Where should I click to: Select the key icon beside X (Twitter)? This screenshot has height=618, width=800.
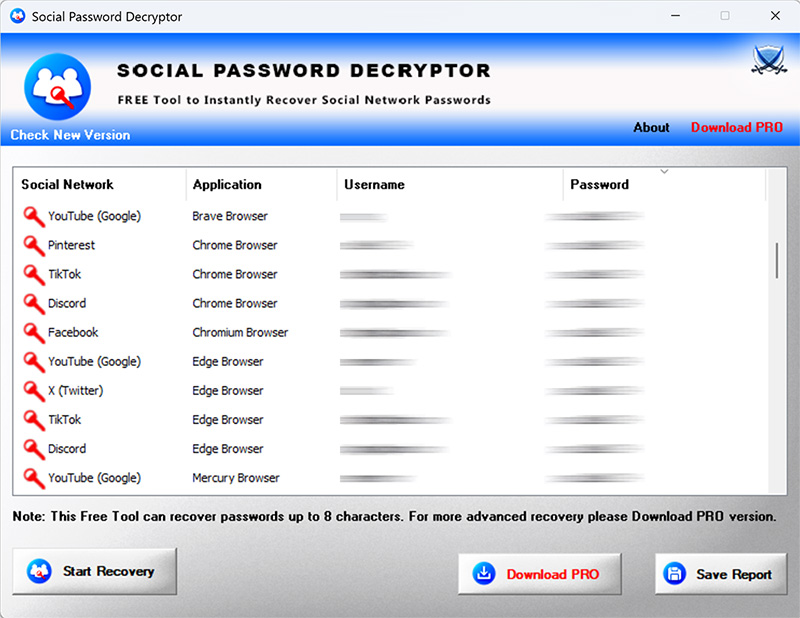[x=34, y=390]
